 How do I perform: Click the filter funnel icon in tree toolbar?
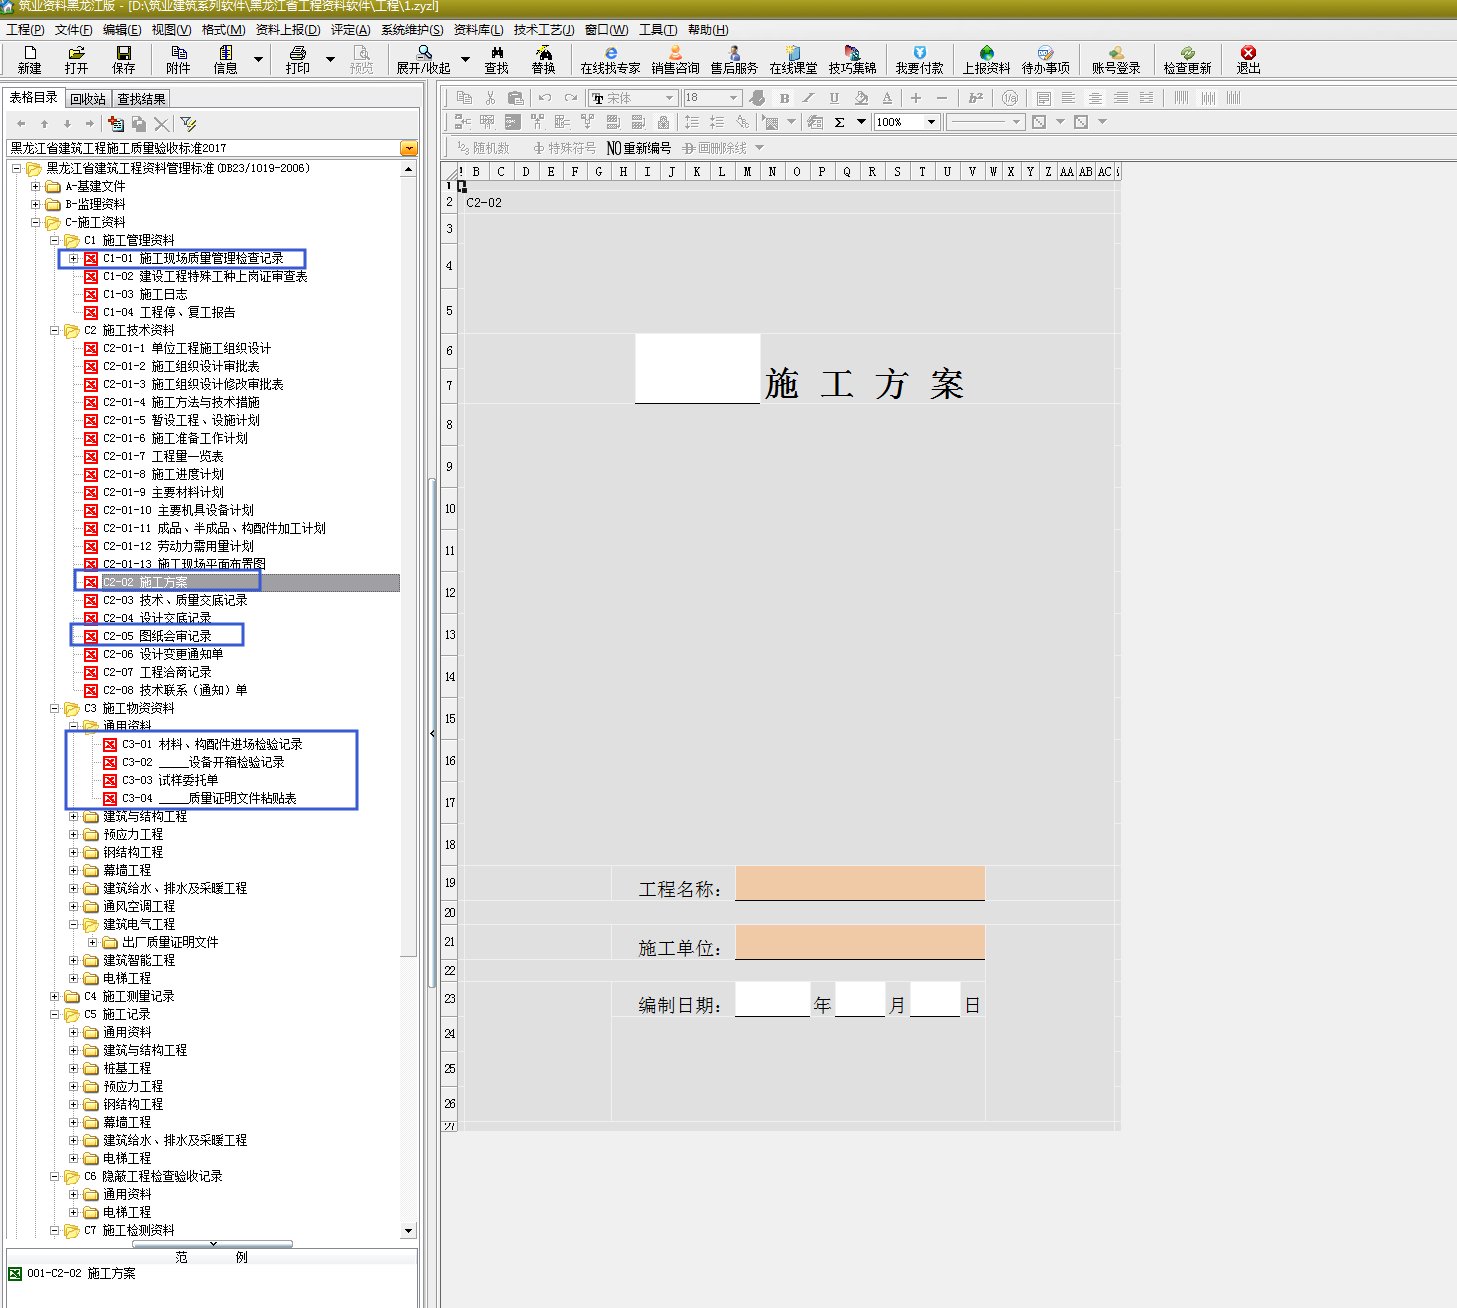pyautogui.click(x=188, y=124)
